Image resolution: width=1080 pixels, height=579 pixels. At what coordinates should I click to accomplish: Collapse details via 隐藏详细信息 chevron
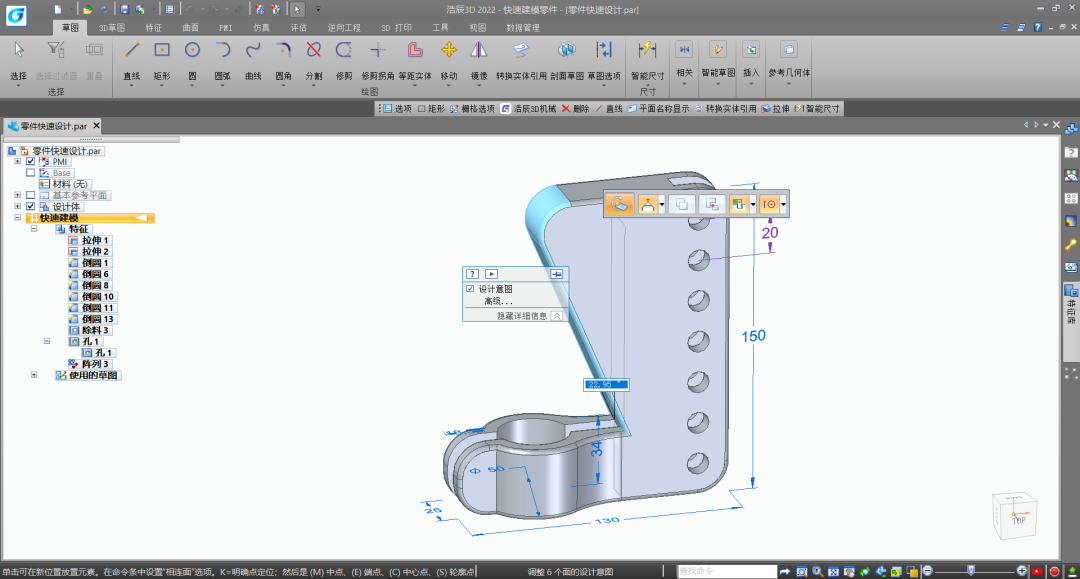pos(556,315)
